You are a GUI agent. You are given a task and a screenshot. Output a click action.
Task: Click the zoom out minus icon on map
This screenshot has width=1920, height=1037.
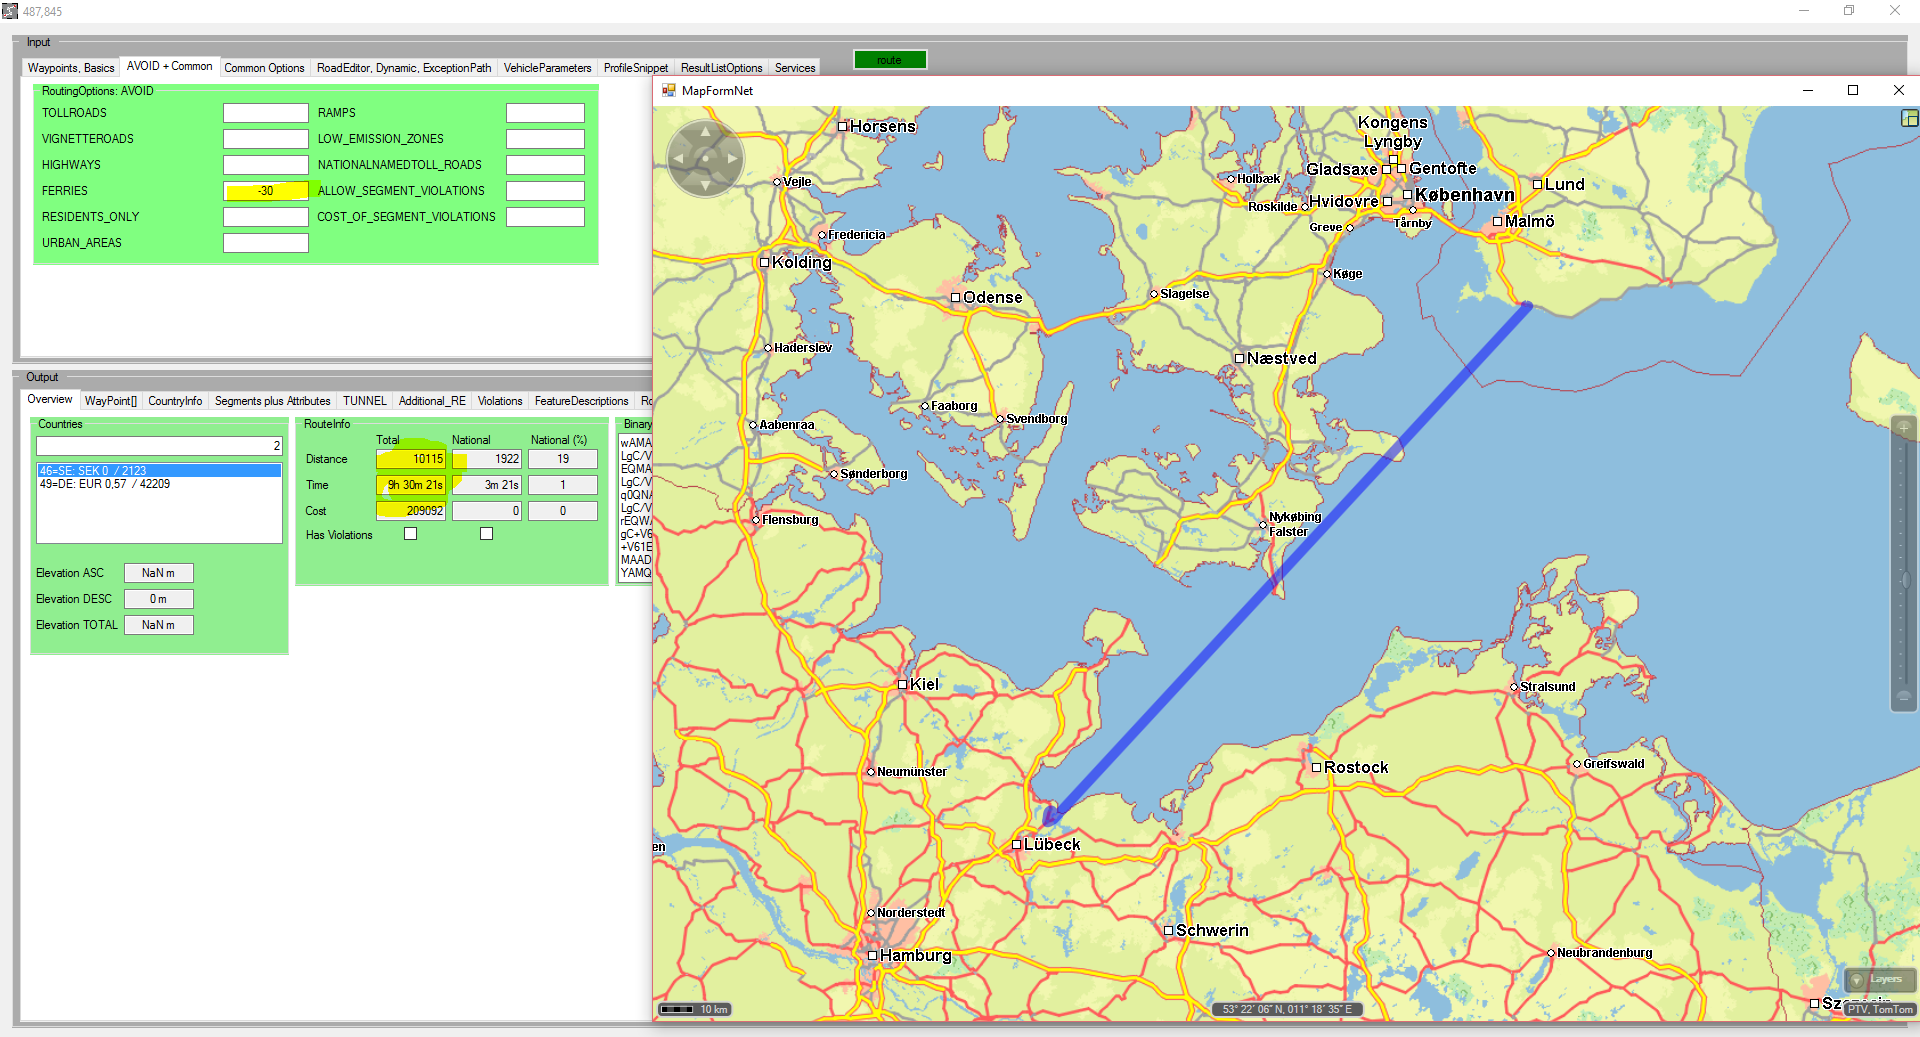1903,697
